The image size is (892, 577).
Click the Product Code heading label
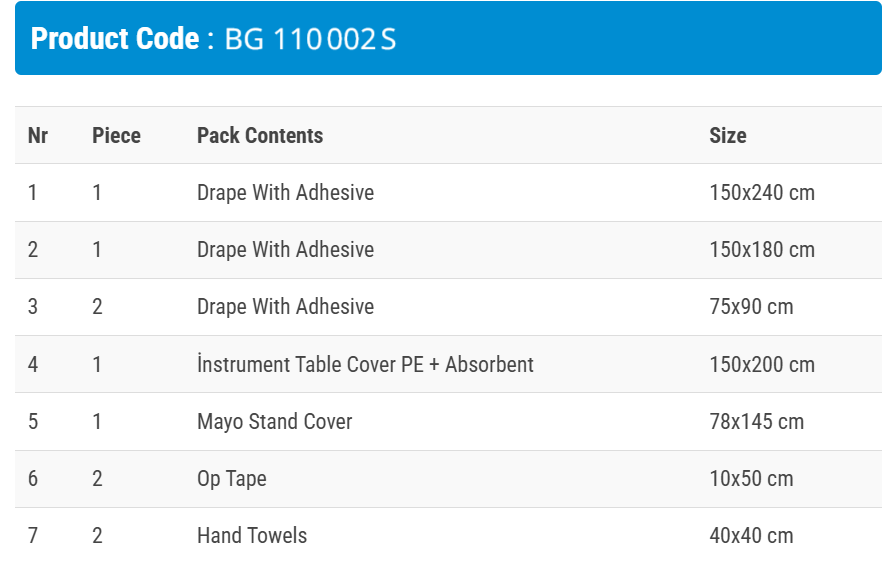pos(115,39)
